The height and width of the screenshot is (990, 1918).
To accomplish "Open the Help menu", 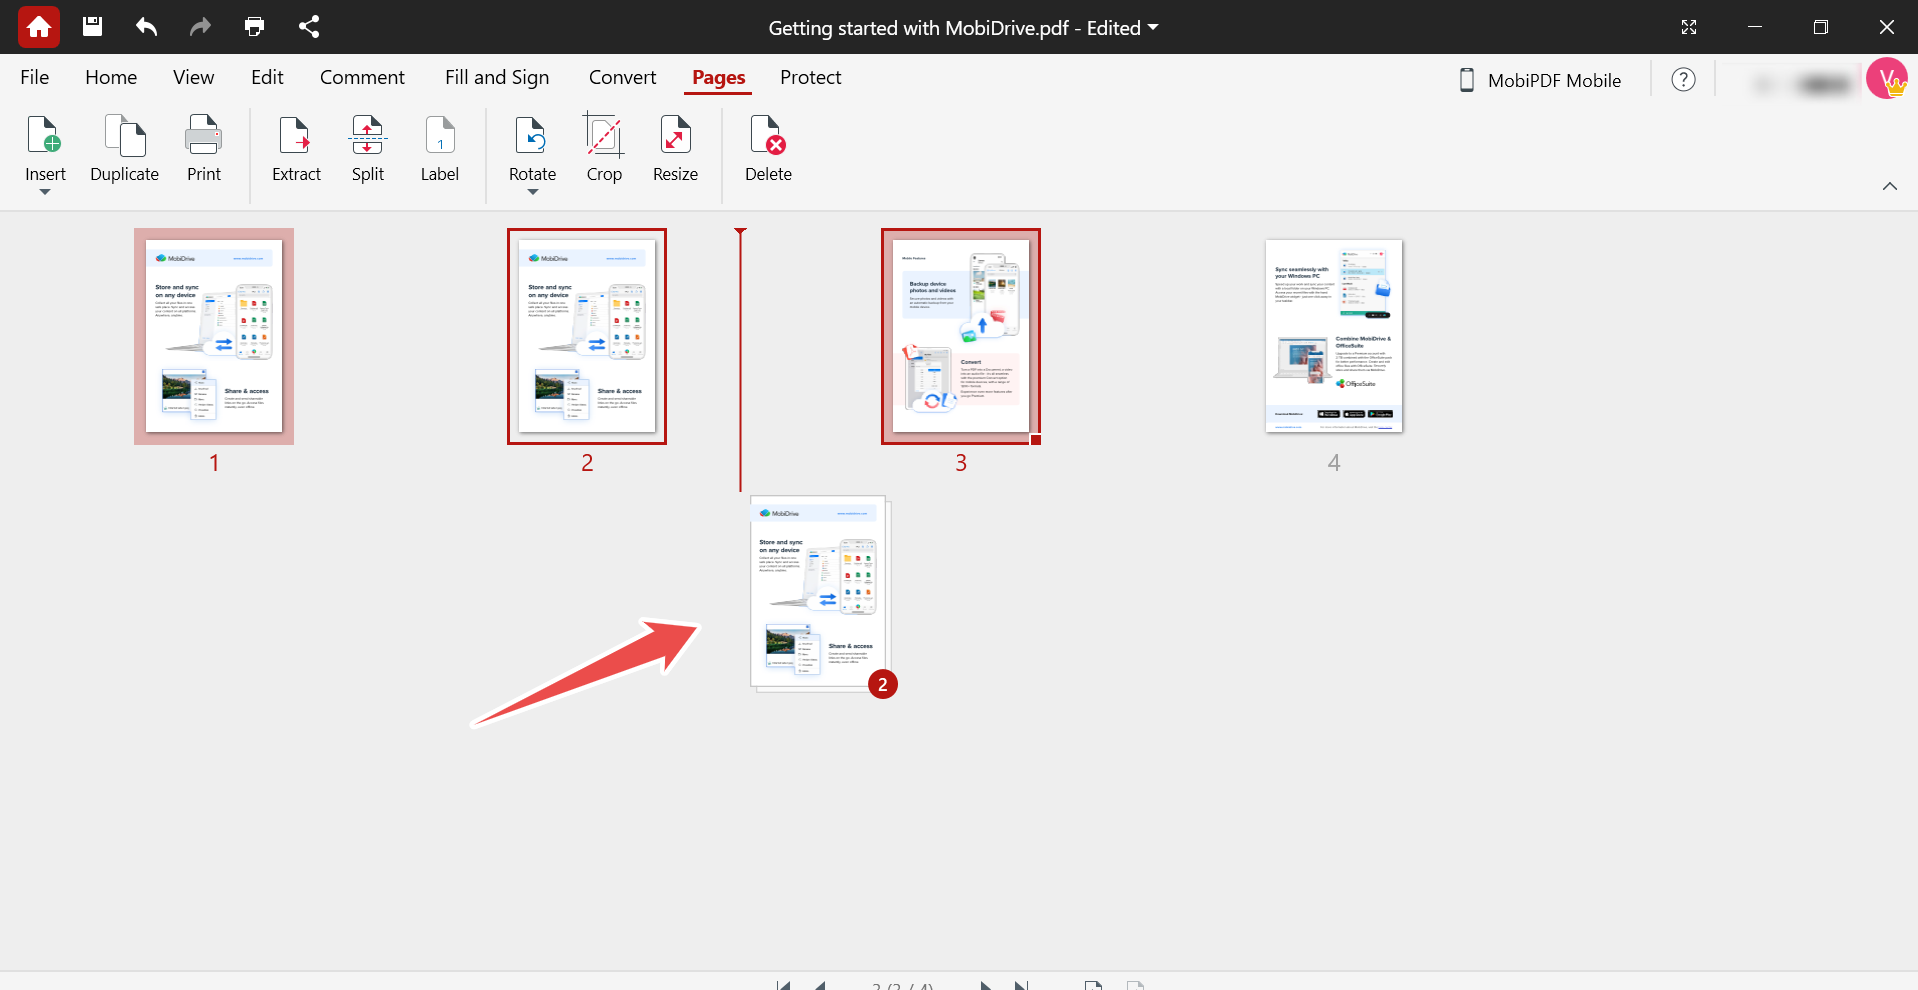I will [x=1683, y=79].
